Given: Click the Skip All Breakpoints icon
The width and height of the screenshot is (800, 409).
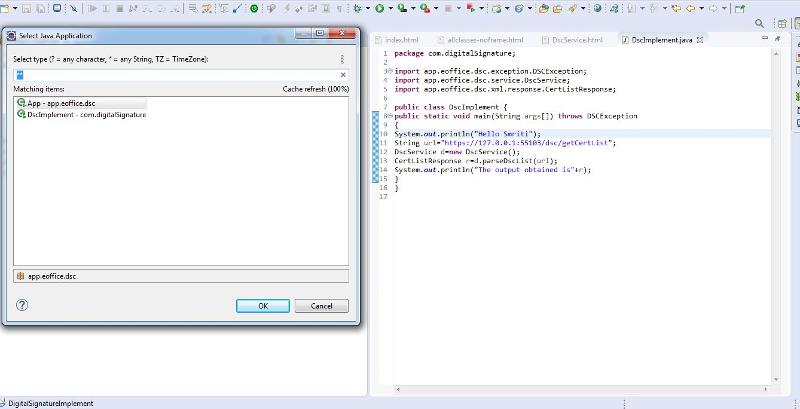Looking at the screenshot, I should 73,8.
